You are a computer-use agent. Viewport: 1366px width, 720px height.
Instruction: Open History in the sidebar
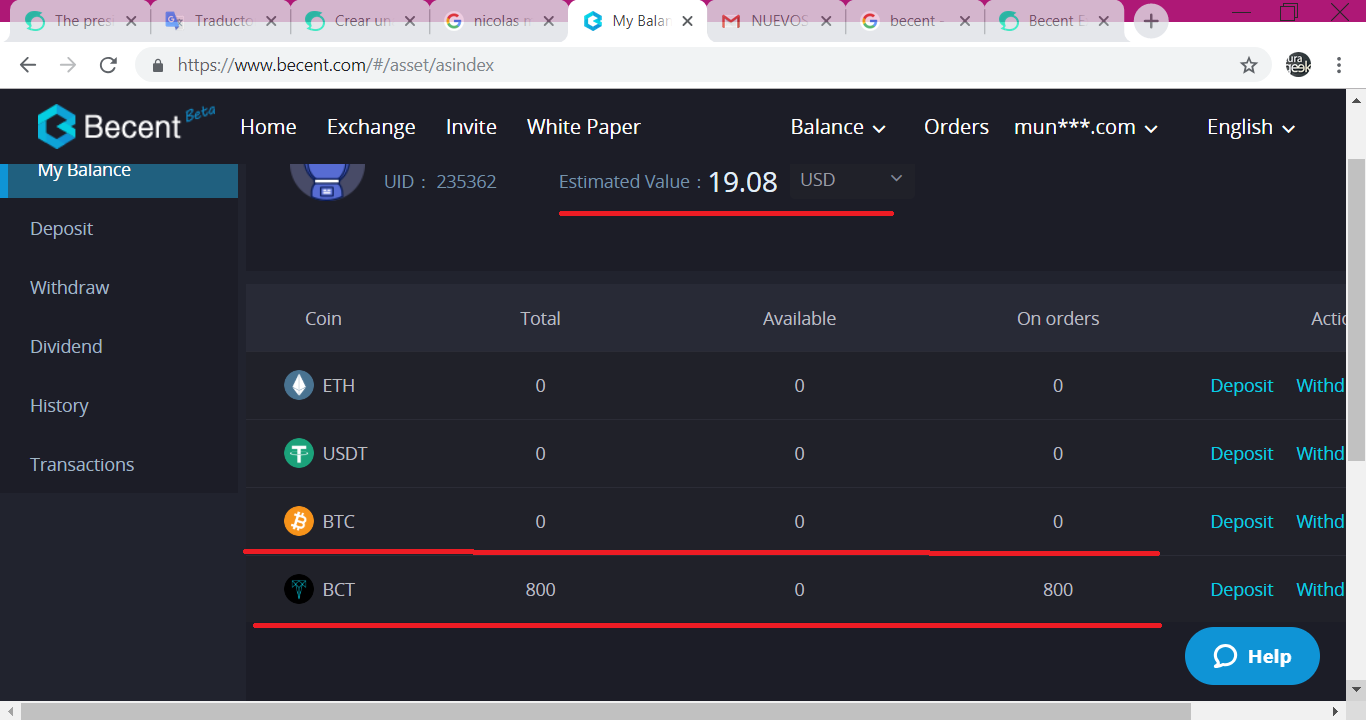[59, 406]
